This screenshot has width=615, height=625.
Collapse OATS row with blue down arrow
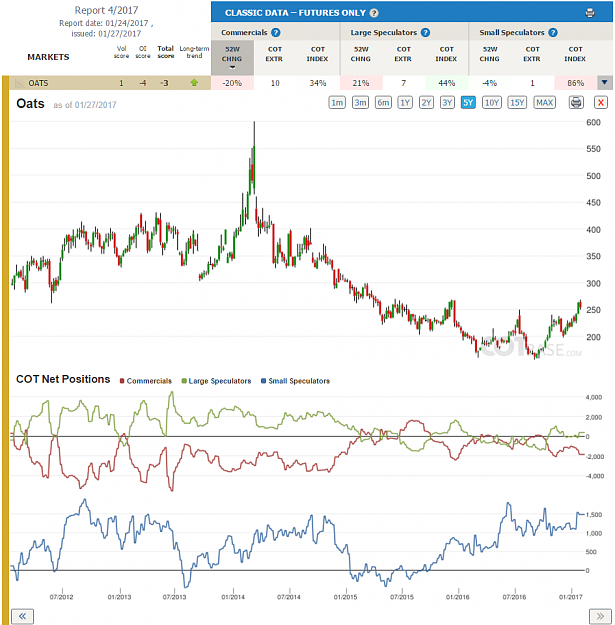point(605,83)
